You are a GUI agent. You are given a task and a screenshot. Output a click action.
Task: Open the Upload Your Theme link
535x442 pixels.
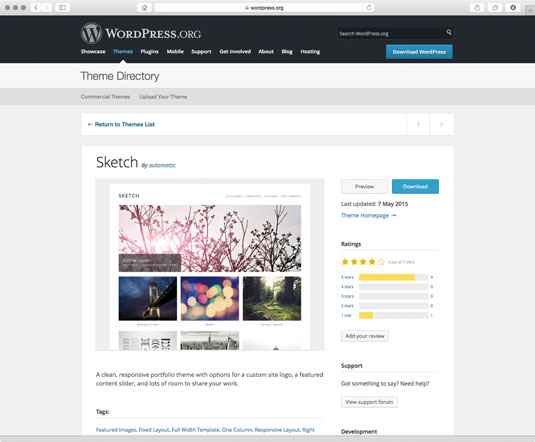(163, 97)
